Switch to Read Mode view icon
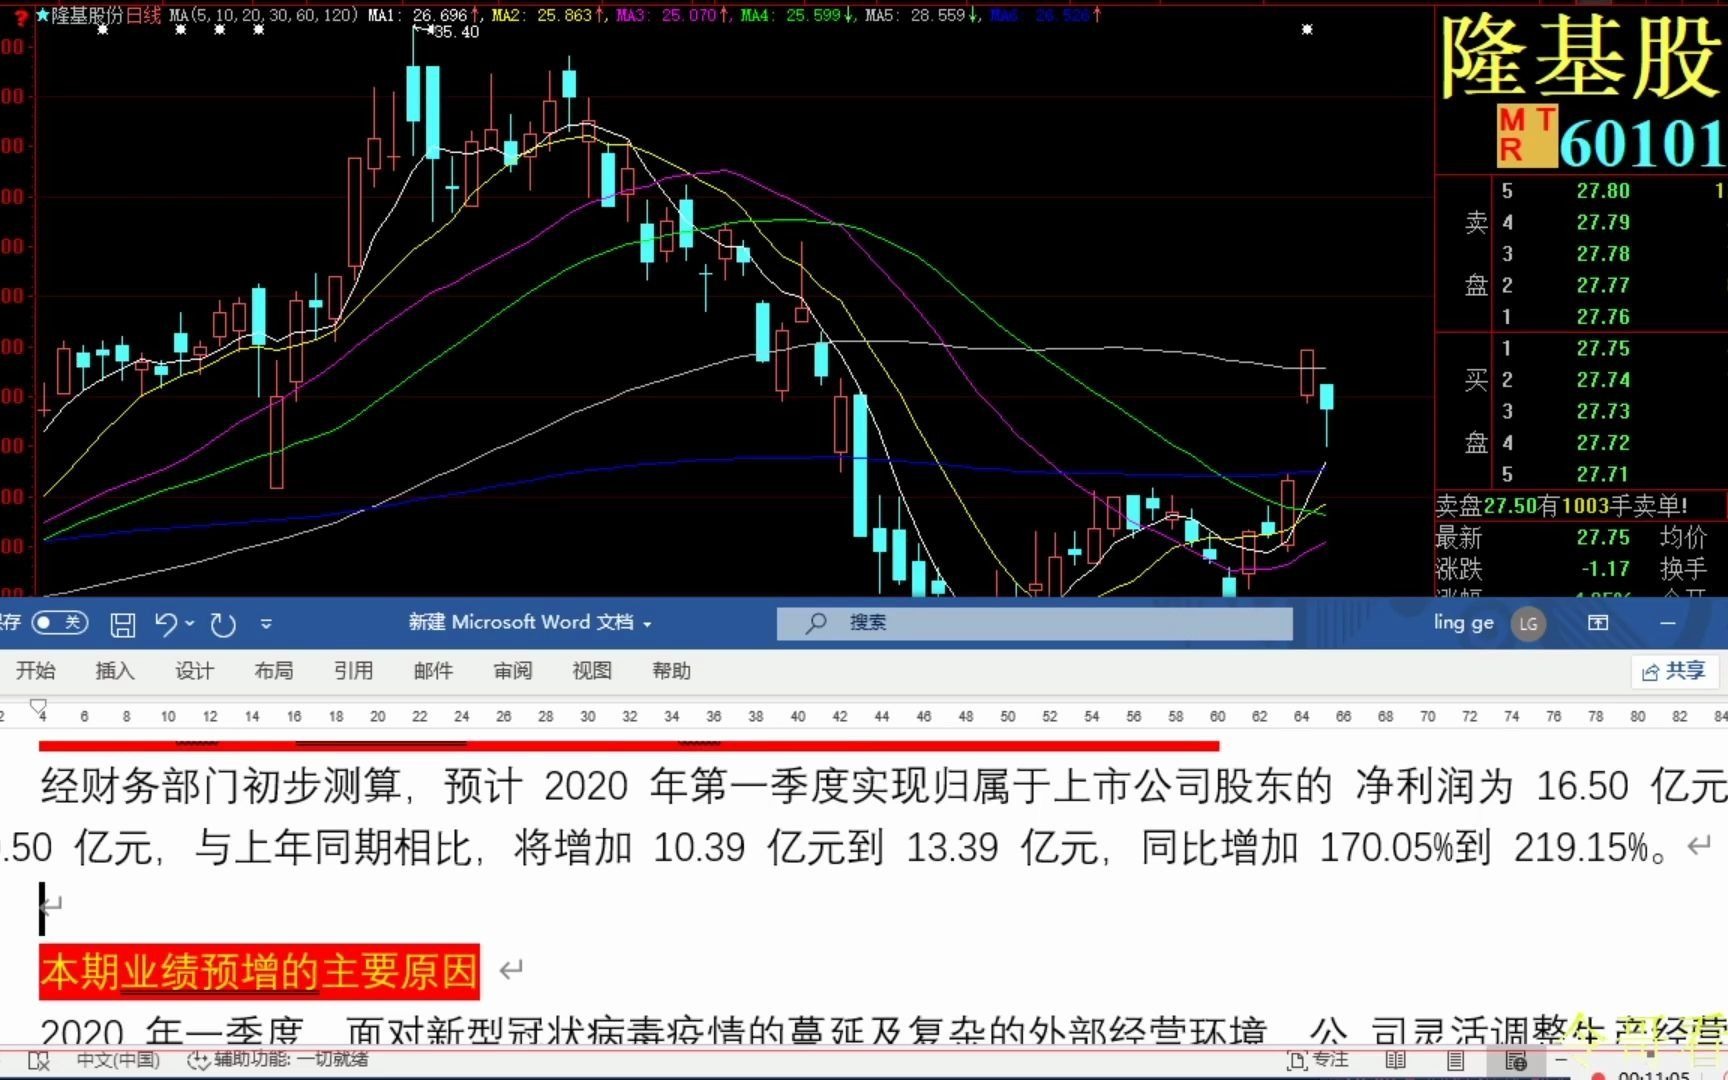The image size is (1728, 1080). coord(1395,1061)
